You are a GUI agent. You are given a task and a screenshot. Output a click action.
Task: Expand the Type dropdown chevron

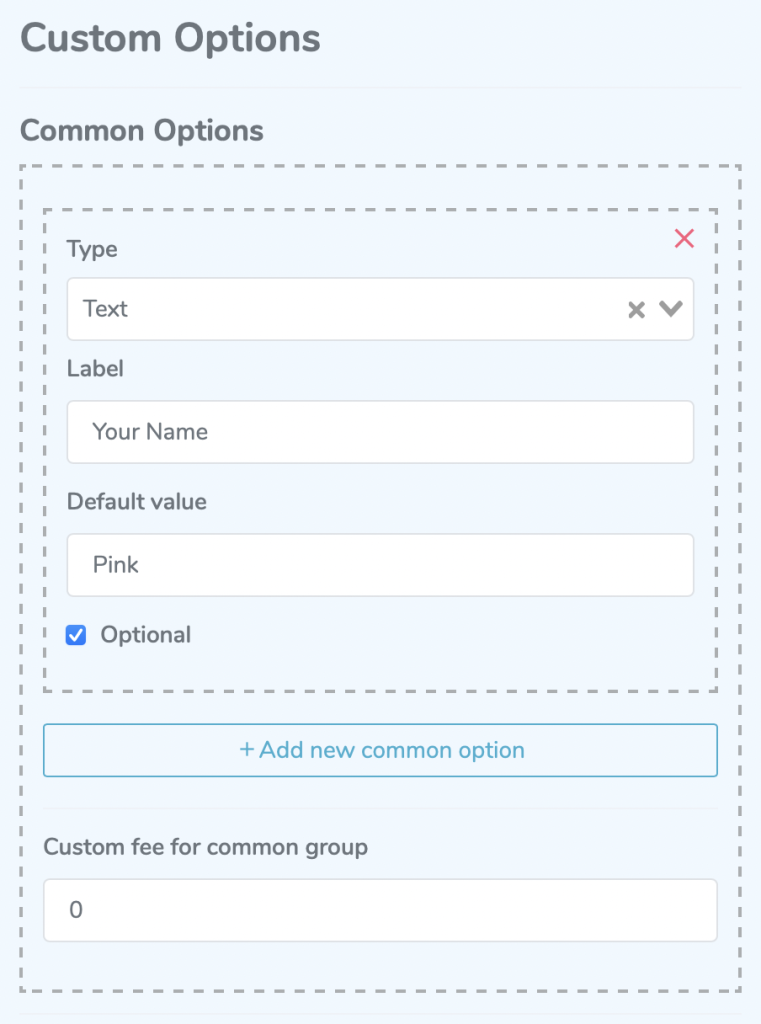(671, 308)
